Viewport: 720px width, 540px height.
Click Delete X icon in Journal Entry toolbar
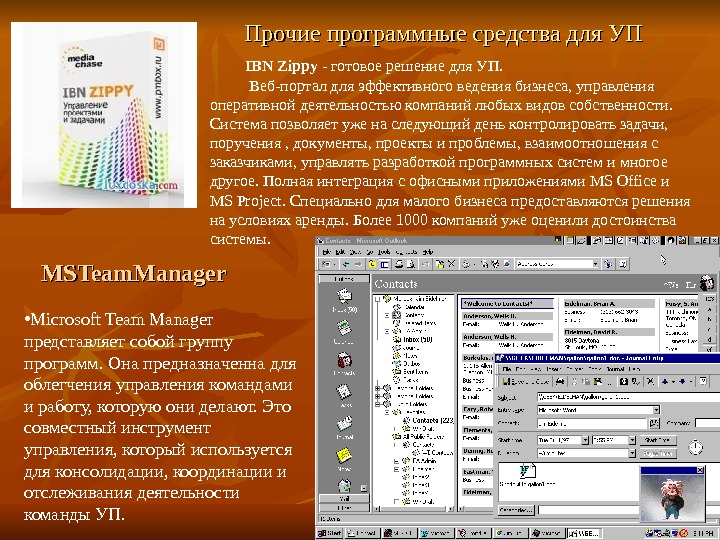click(x=650, y=381)
